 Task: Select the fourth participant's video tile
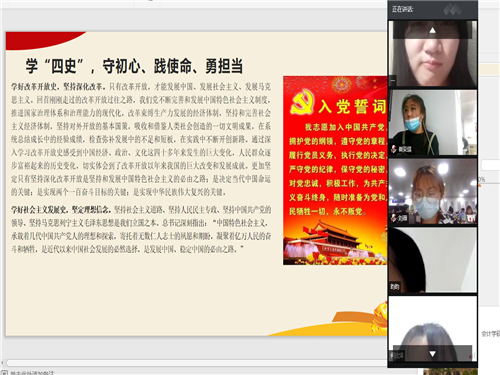(433, 260)
